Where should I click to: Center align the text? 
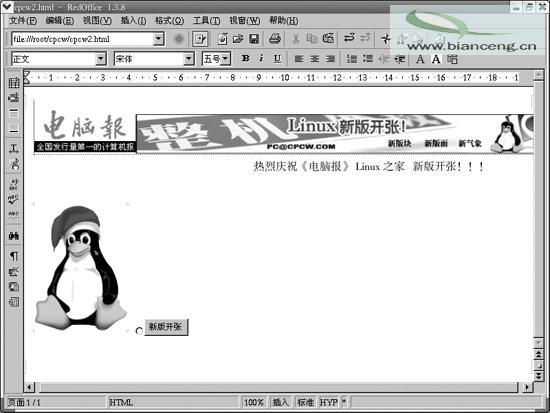coord(314,59)
